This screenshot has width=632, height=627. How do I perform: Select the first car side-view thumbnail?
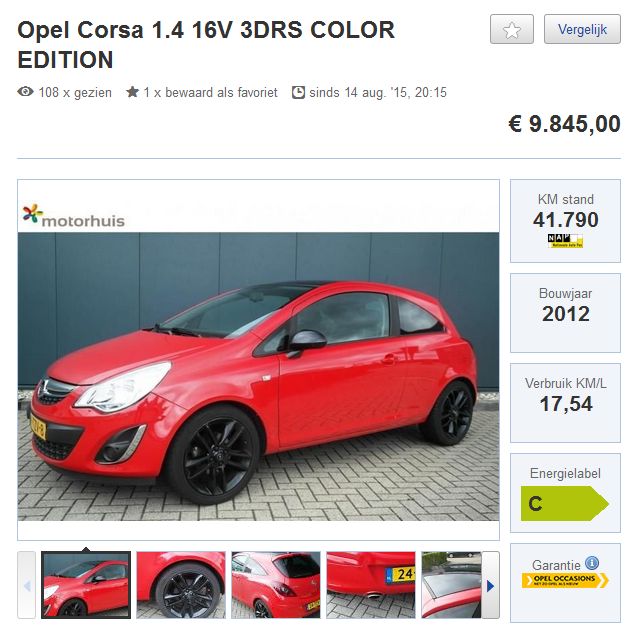[x=86, y=585]
